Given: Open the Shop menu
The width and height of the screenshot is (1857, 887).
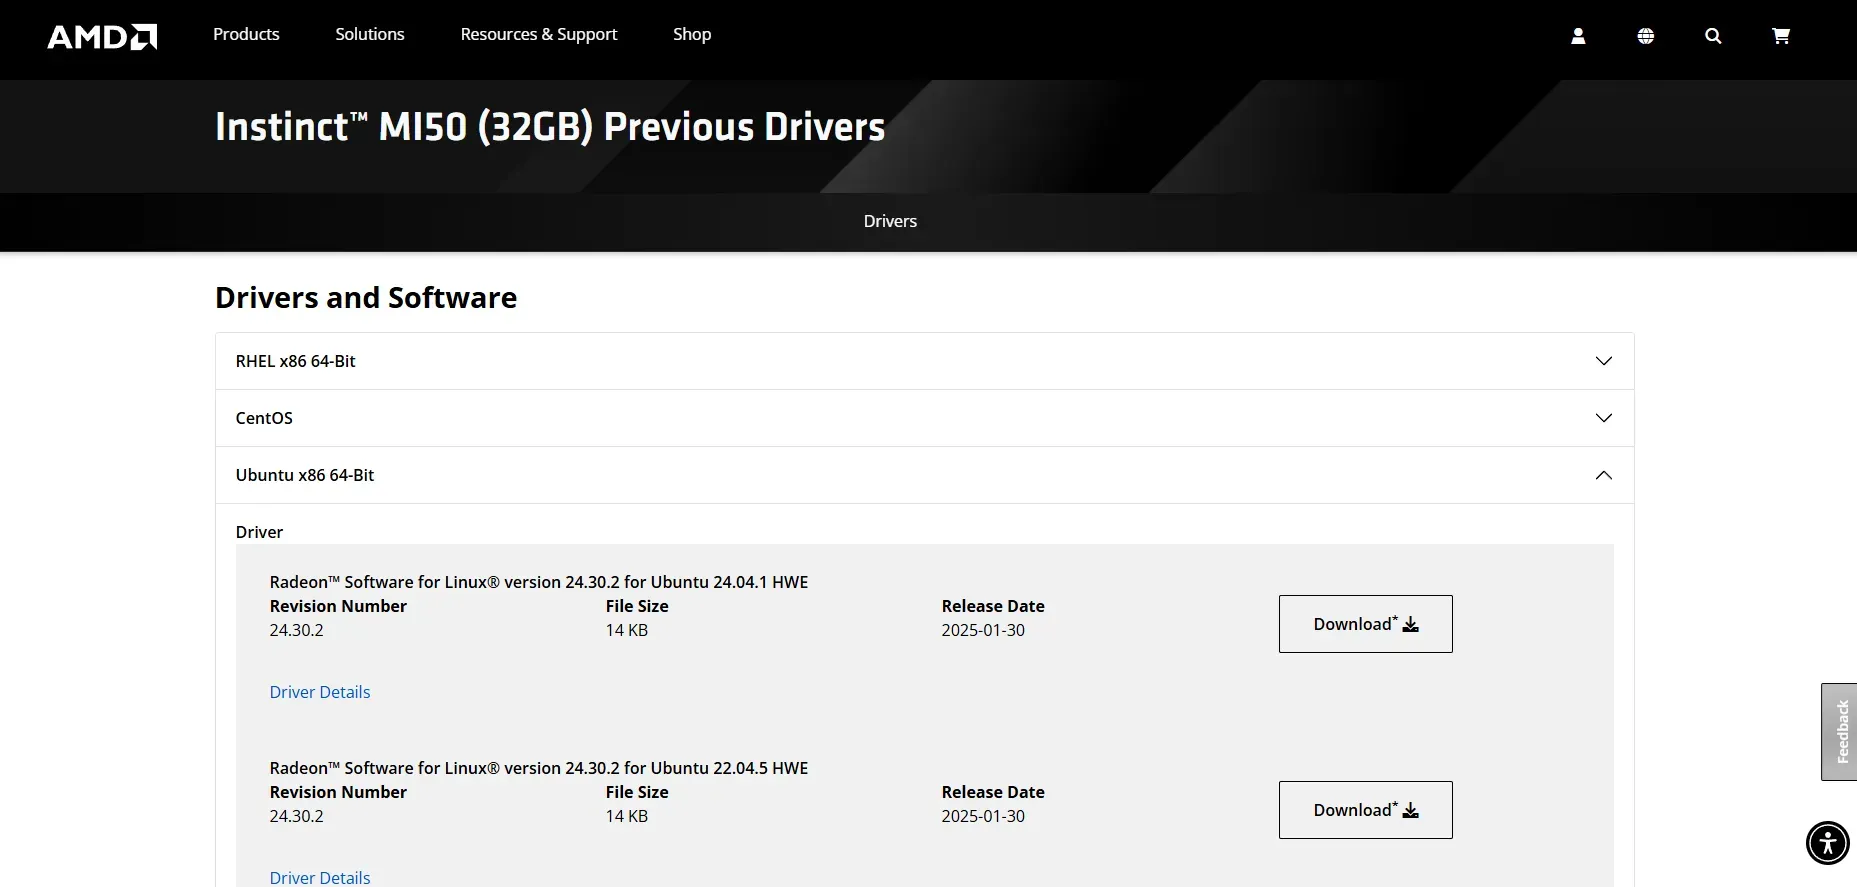Looking at the screenshot, I should pos(692,34).
